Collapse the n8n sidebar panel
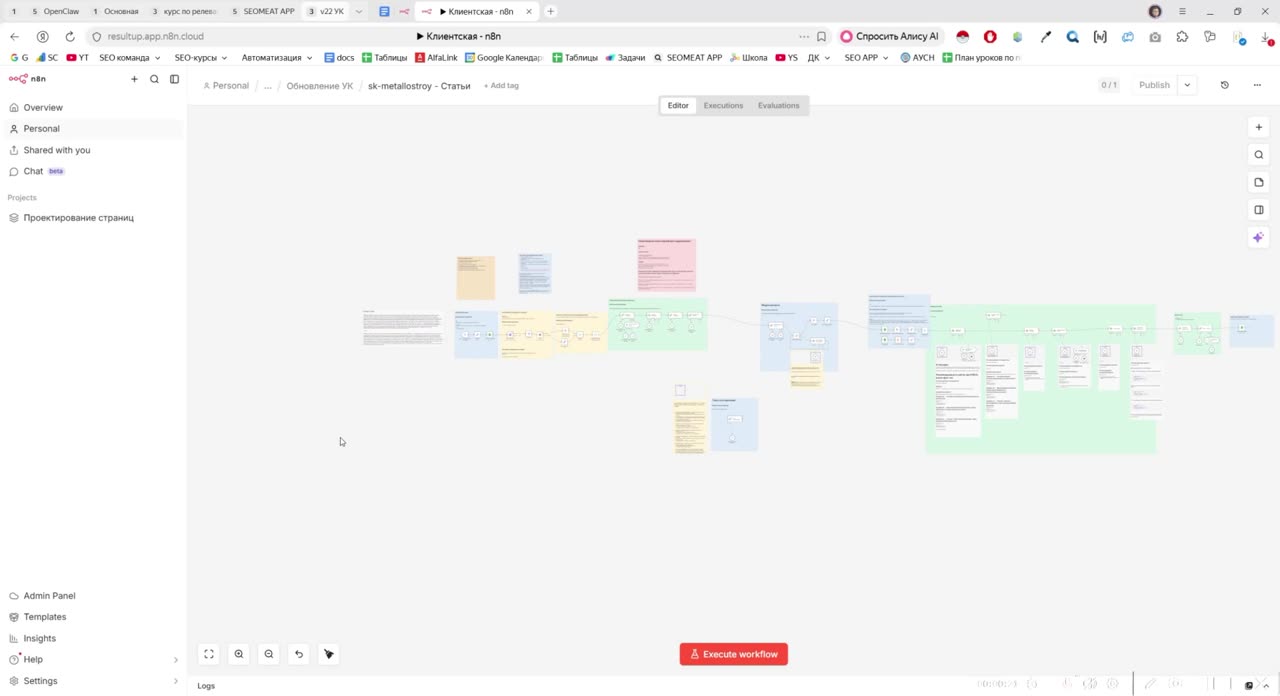 [174, 79]
